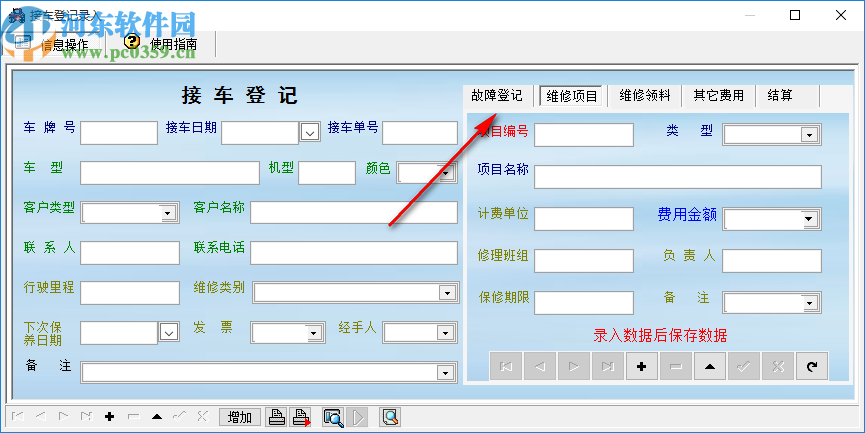Viewport: 865px width, 433px height.
Task: Click the 保修期限 input field
Action: click(x=584, y=303)
